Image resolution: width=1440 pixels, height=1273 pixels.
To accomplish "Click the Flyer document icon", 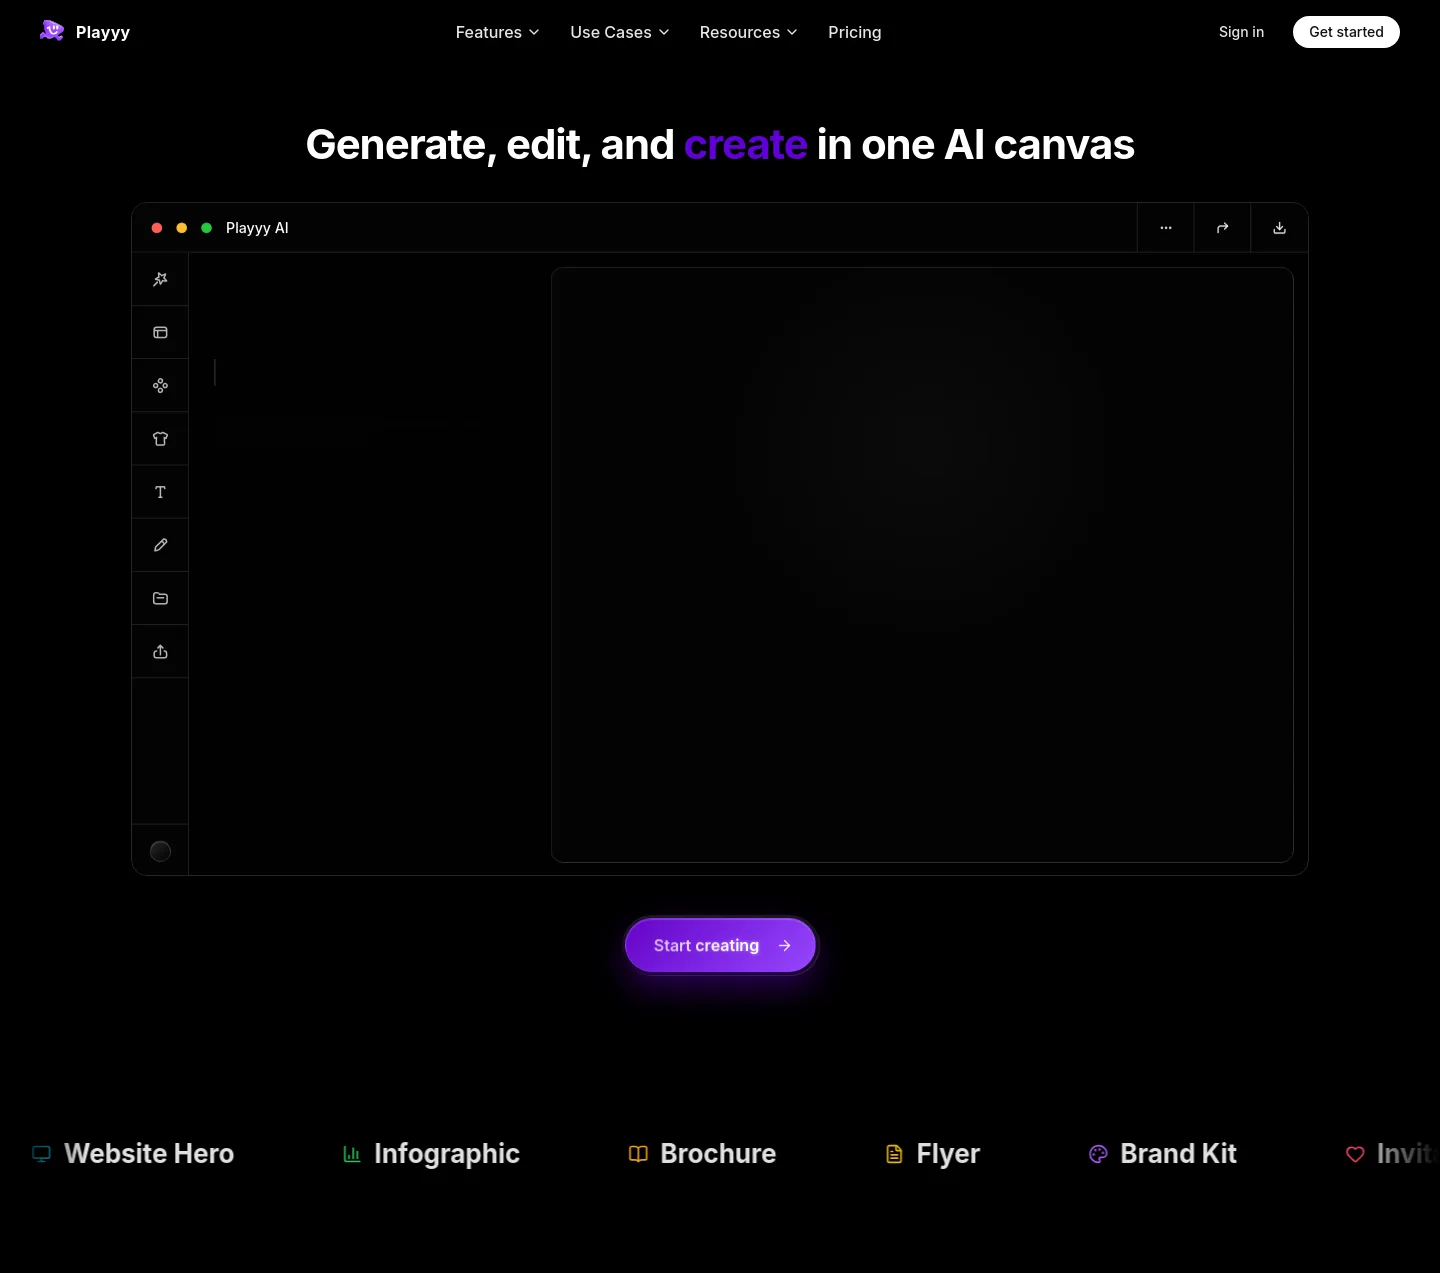I will click(894, 1154).
